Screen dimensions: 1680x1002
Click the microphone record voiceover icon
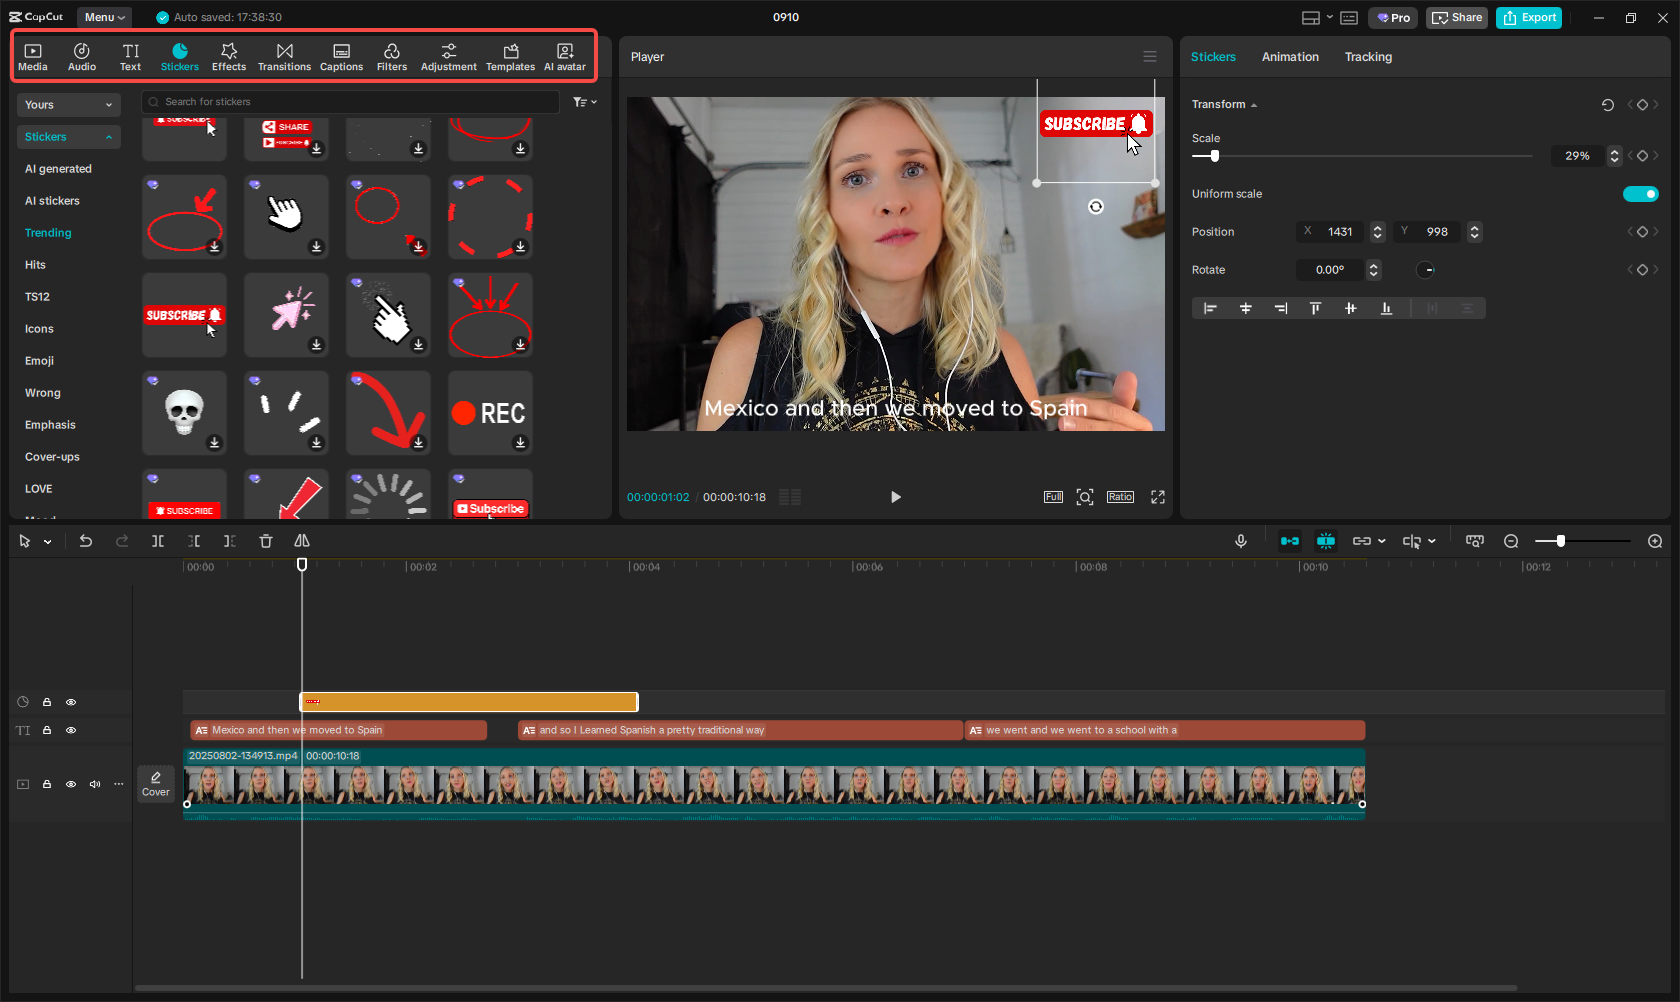pos(1240,541)
